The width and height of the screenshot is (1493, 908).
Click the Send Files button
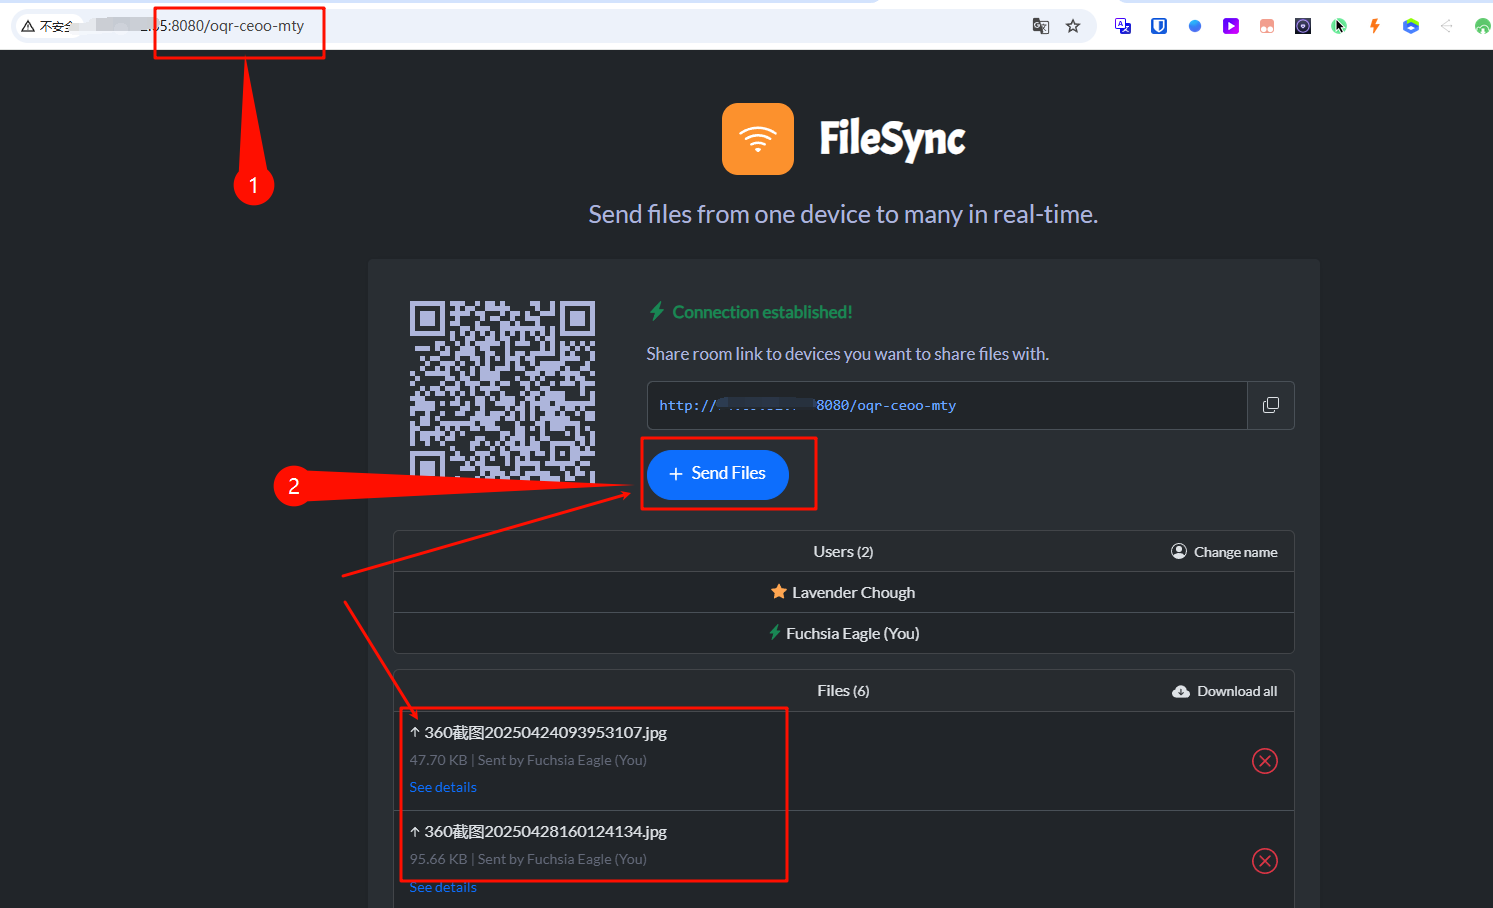click(718, 474)
